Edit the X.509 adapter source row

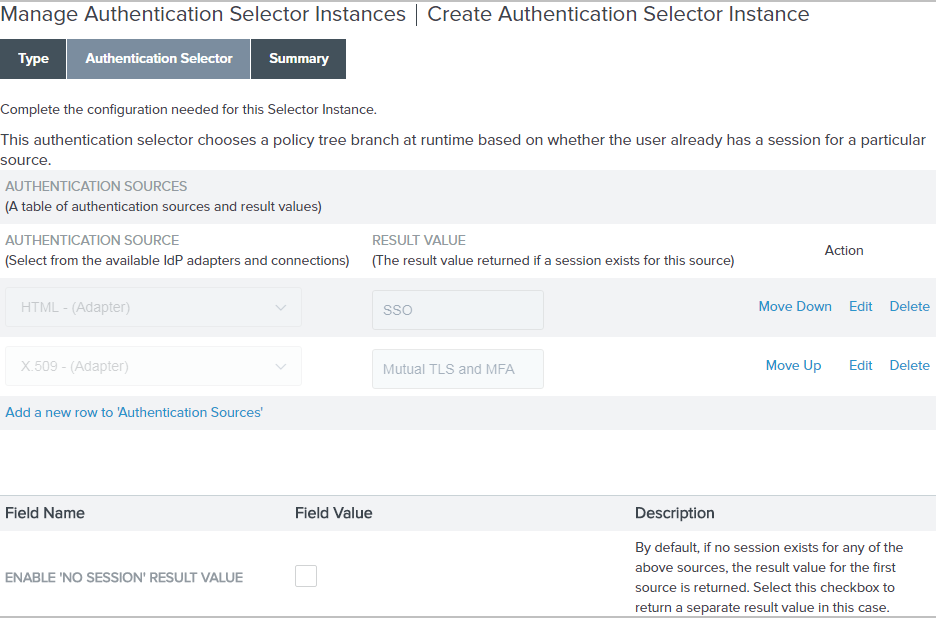[860, 365]
